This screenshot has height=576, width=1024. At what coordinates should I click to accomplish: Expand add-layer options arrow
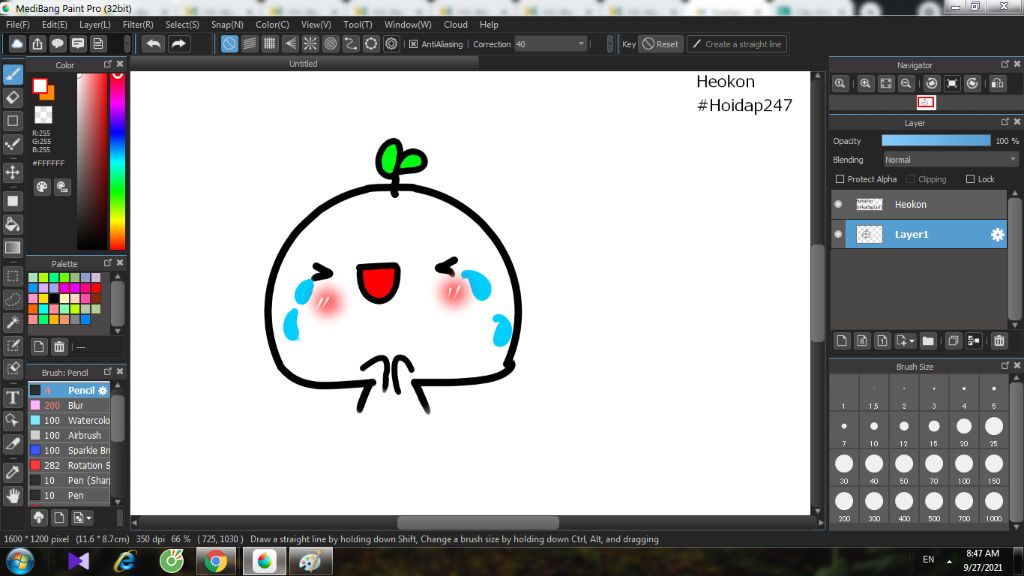point(912,341)
